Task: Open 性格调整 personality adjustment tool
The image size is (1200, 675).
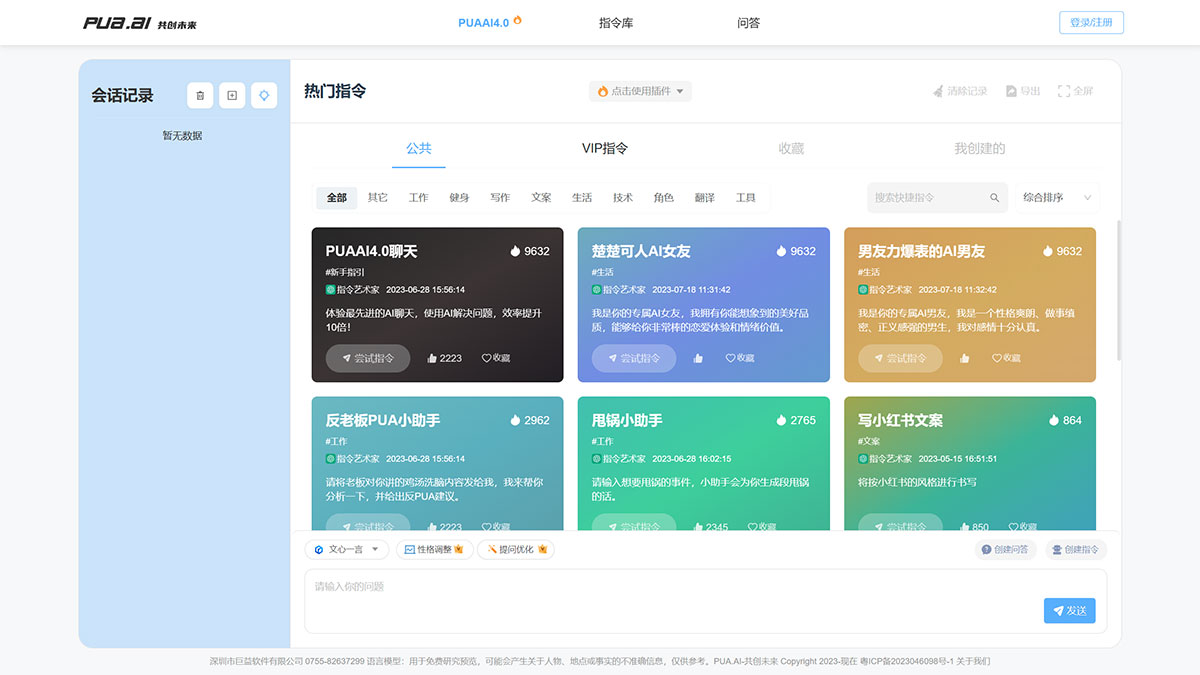Action: coord(432,549)
